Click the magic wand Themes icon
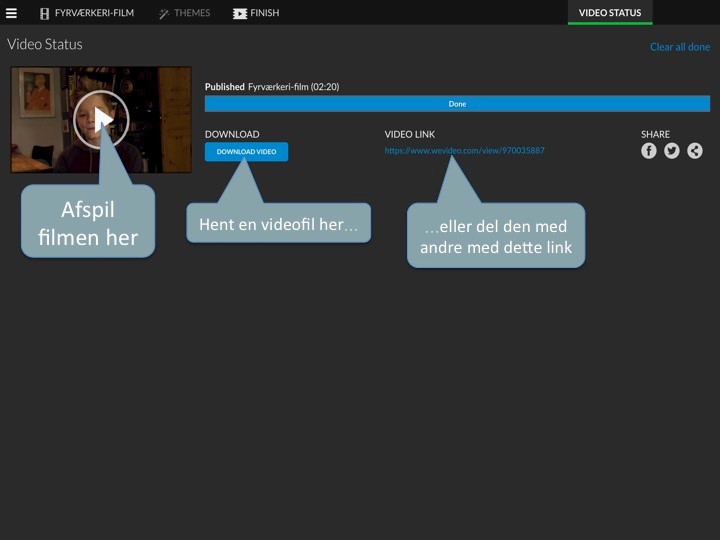 click(x=164, y=14)
